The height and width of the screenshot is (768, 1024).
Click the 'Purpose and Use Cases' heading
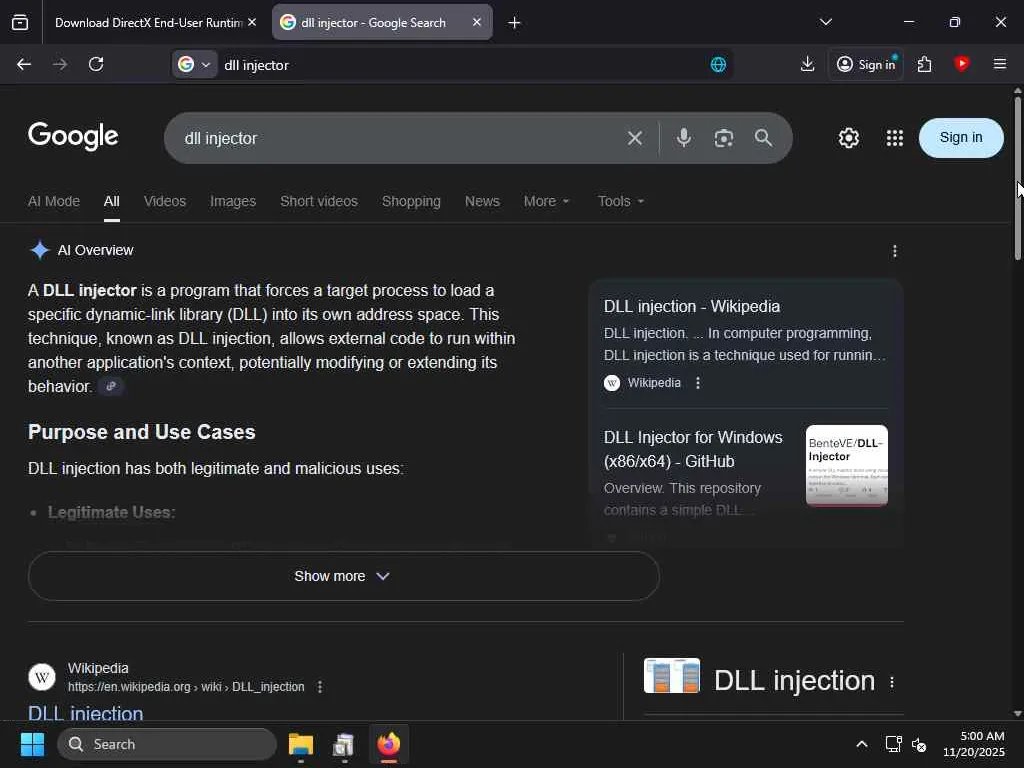pos(142,432)
